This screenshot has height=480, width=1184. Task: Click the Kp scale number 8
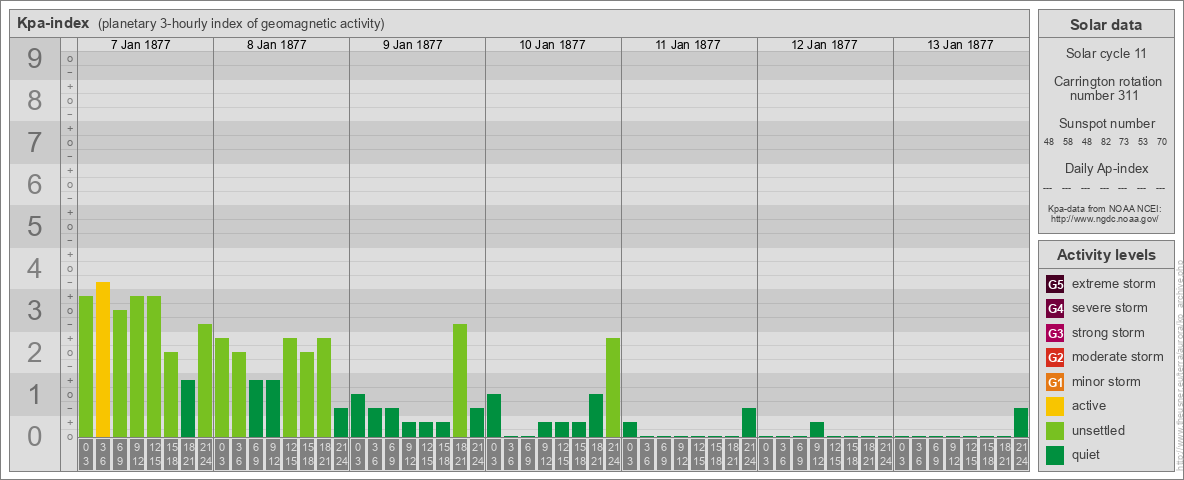click(35, 100)
